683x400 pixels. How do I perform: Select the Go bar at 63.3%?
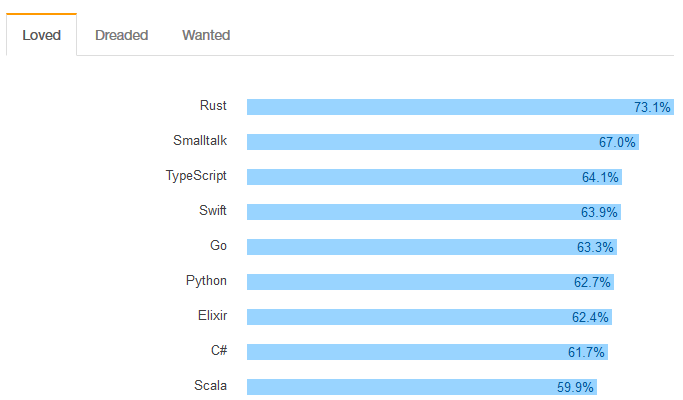click(x=431, y=247)
